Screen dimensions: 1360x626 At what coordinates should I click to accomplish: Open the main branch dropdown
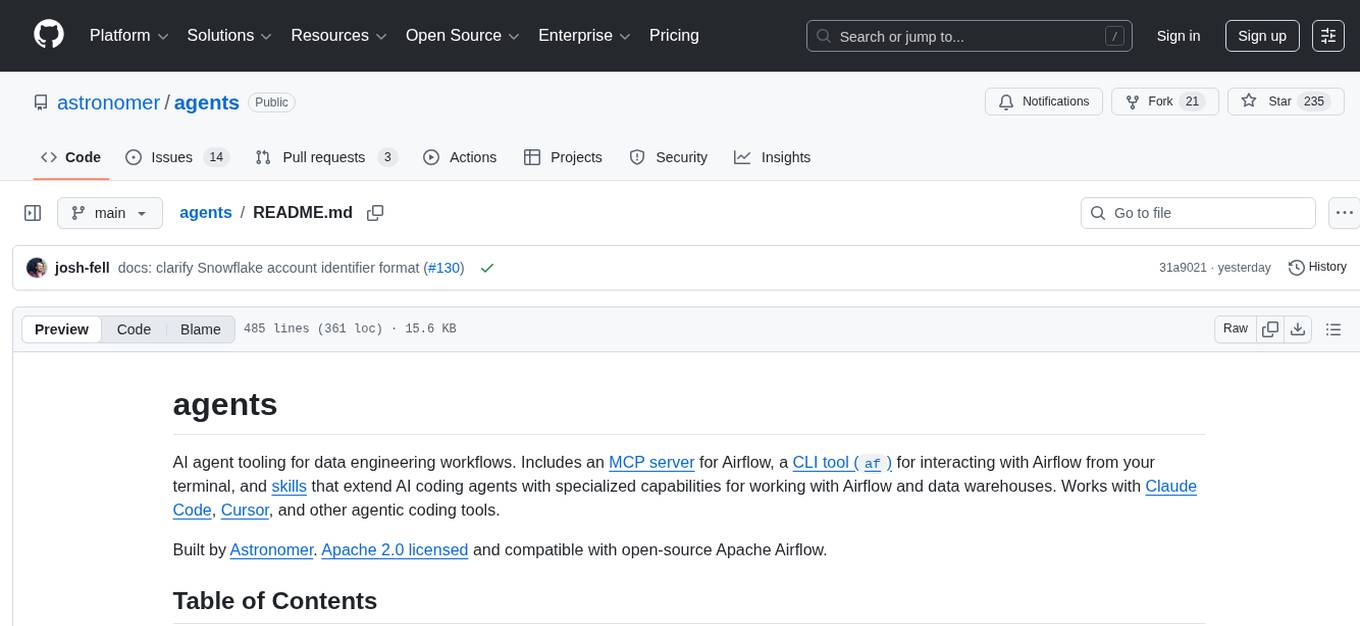109,213
